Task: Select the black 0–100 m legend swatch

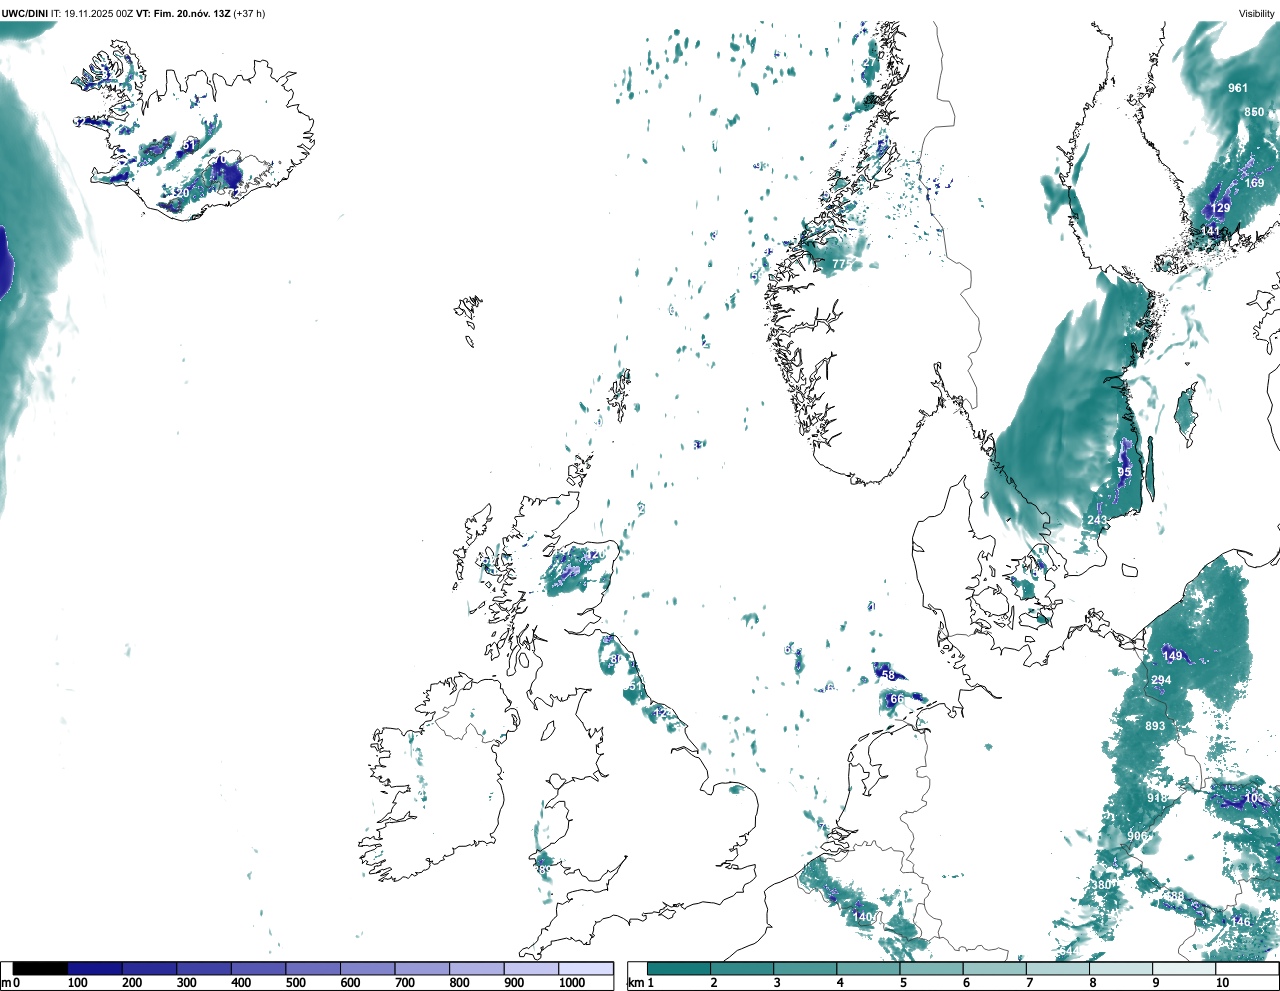Action: coord(40,968)
